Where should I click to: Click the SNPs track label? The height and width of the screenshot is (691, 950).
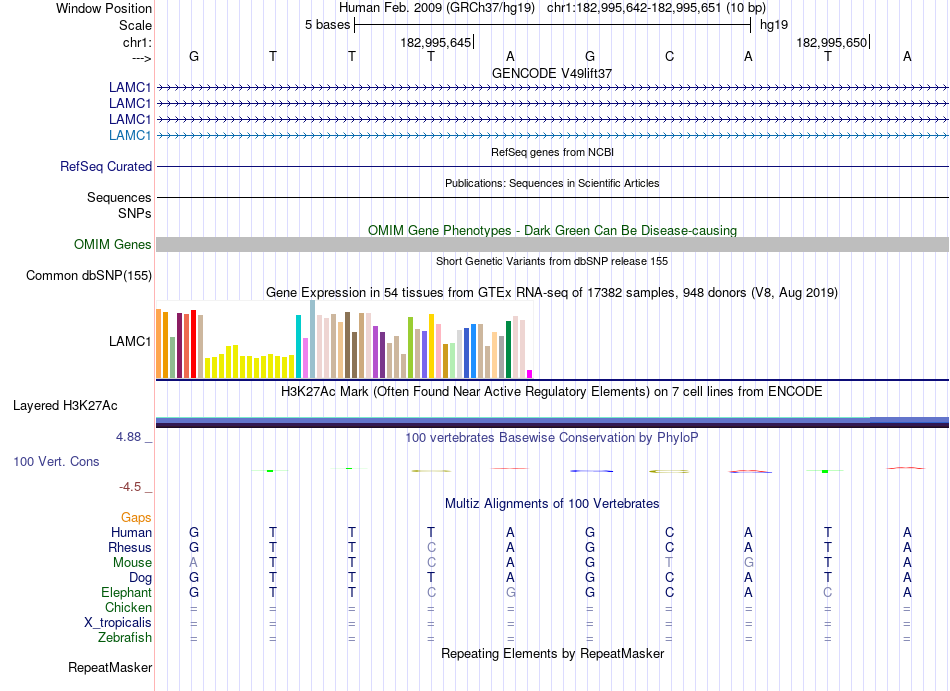click(x=135, y=213)
